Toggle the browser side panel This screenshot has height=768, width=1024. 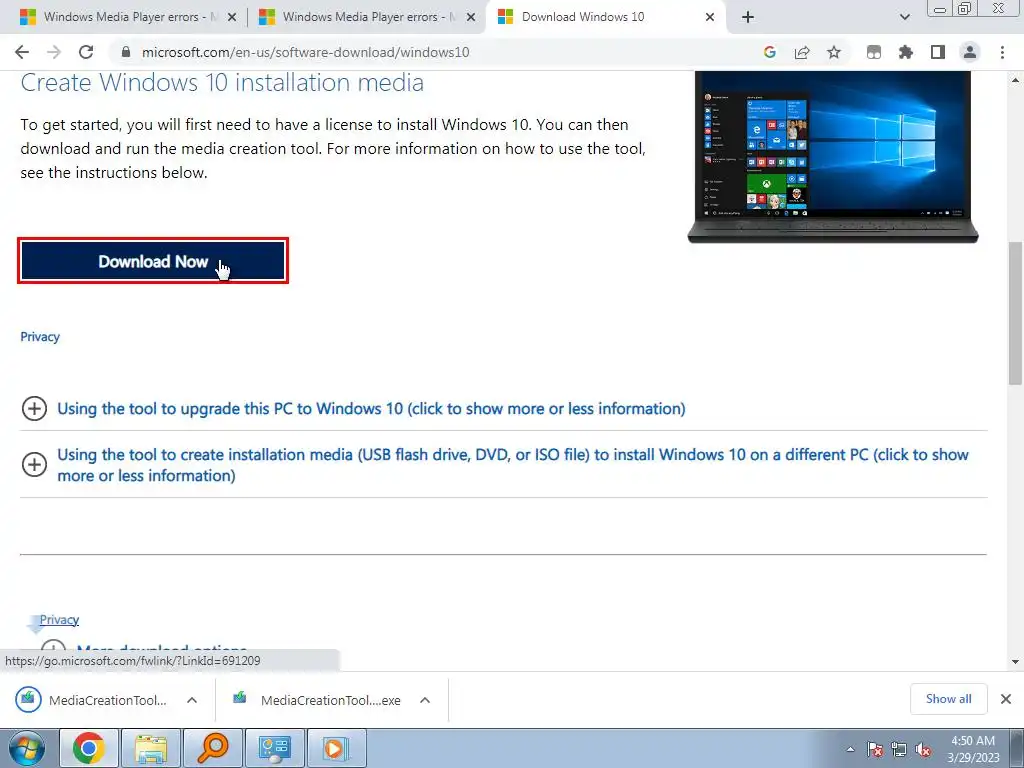click(938, 52)
